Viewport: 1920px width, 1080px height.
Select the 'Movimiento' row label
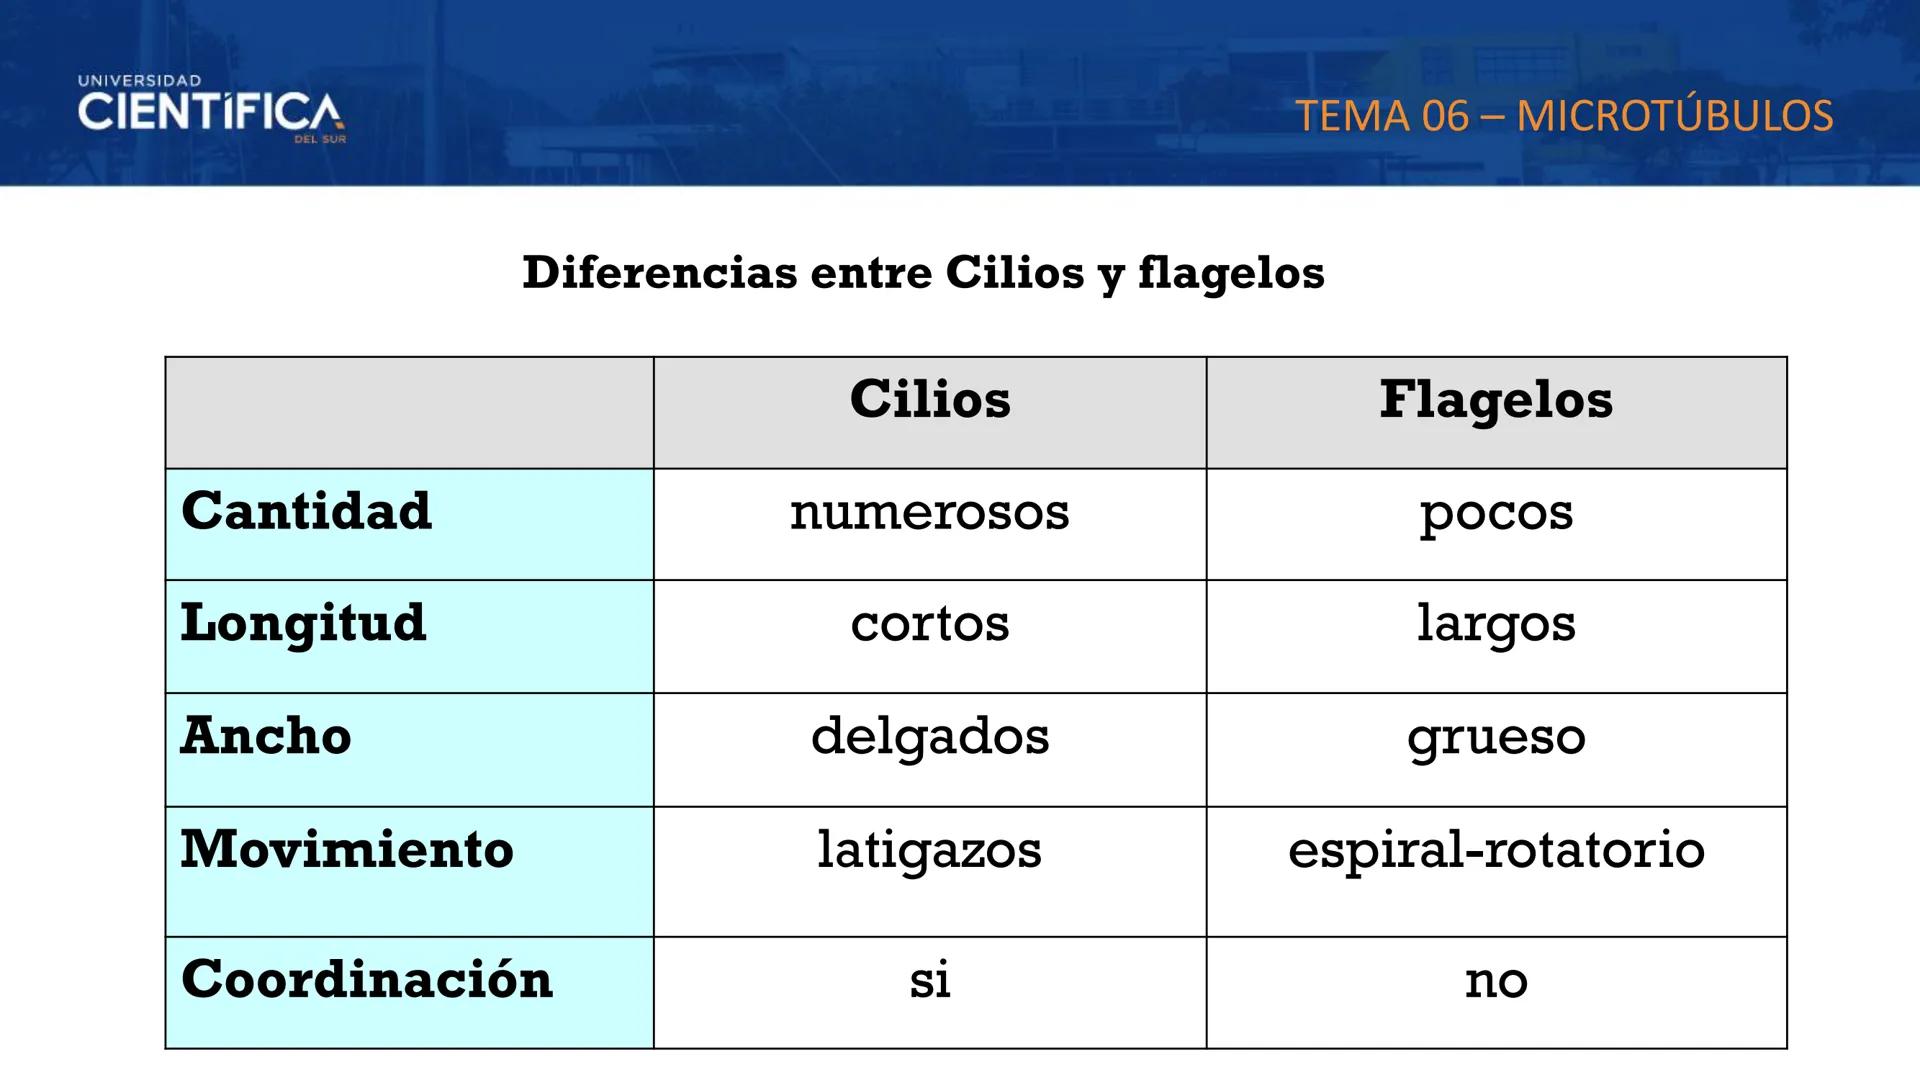click(x=347, y=850)
